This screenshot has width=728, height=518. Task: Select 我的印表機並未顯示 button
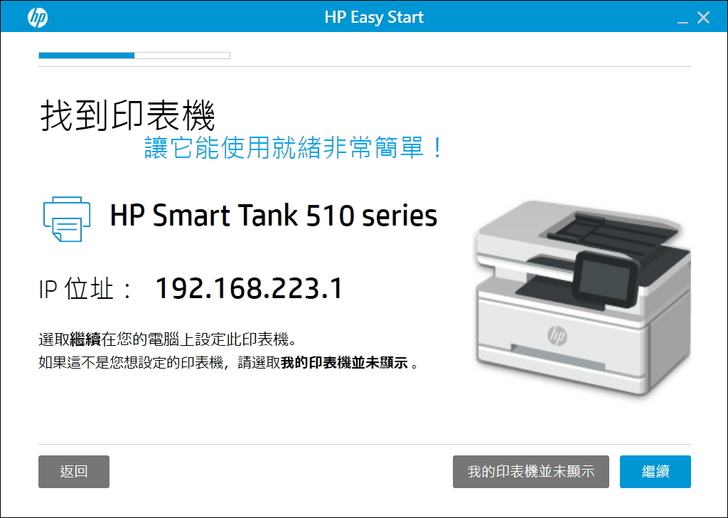[x=531, y=472]
